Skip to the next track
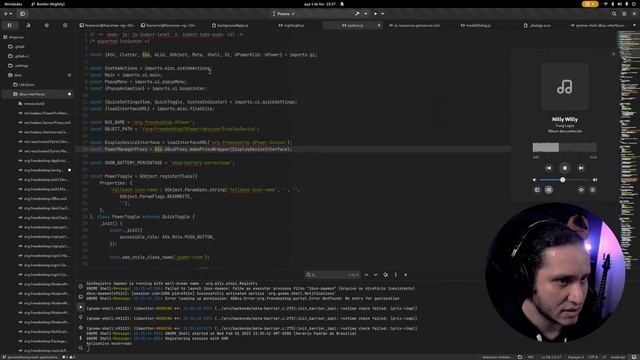 pos(580,168)
